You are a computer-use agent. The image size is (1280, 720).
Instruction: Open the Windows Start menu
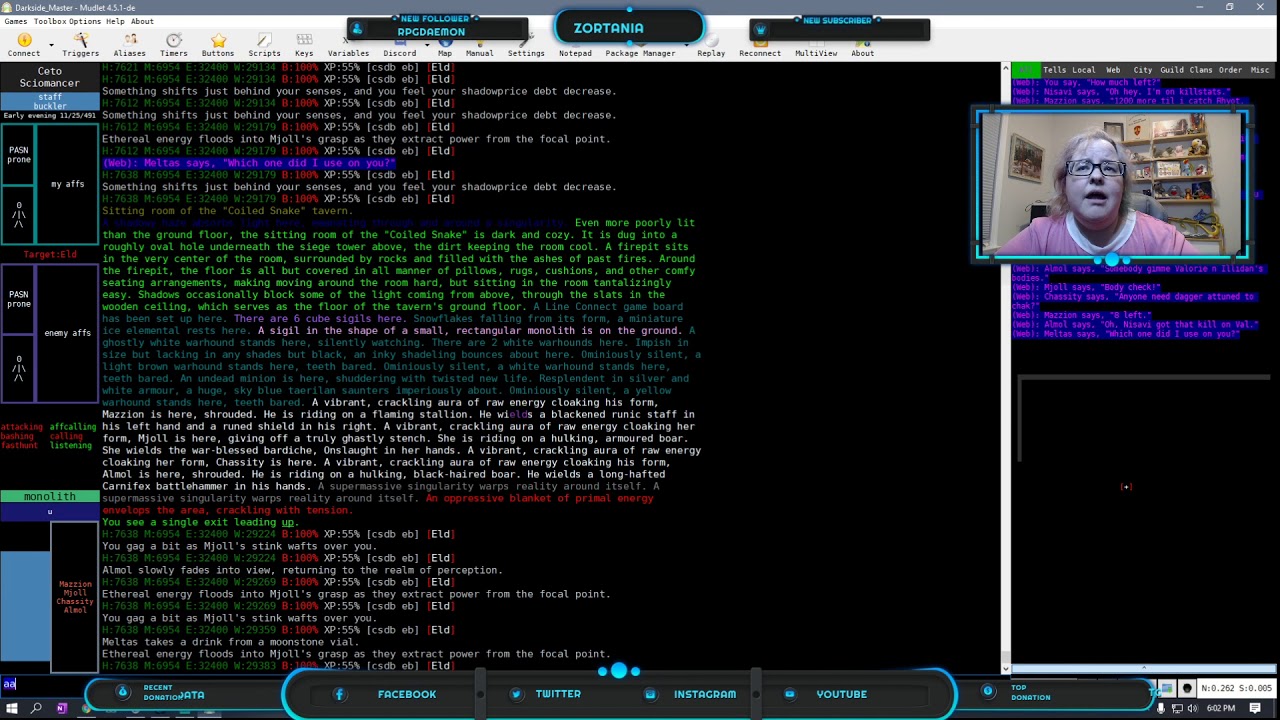[11, 708]
